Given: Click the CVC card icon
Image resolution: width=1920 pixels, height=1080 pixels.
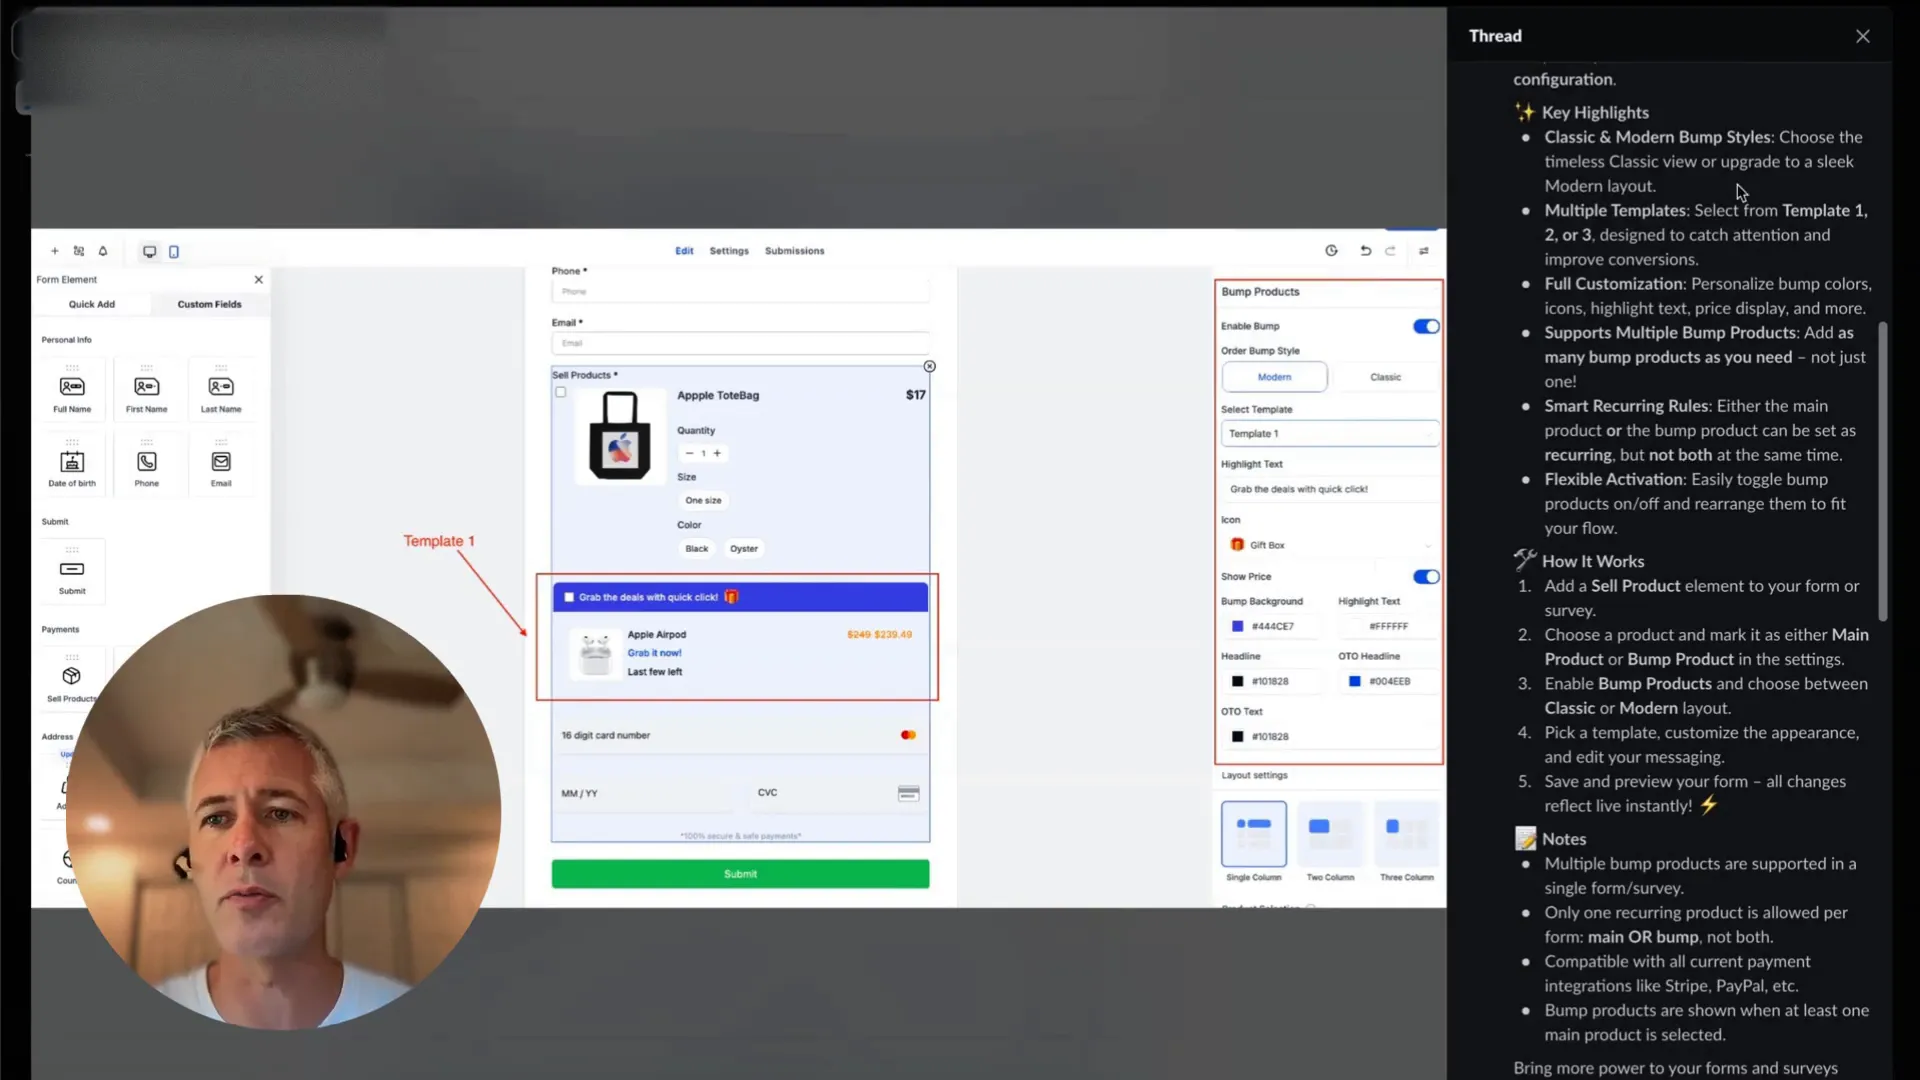Looking at the screenshot, I should (x=908, y=793).
